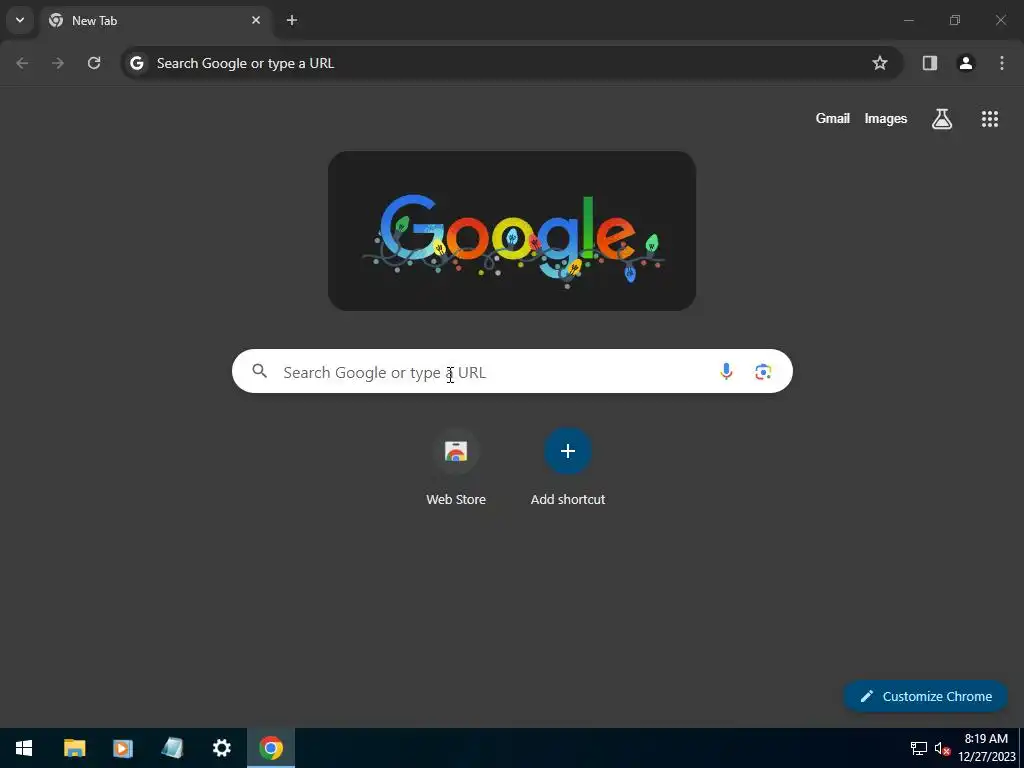Focus the Google search box
Viewport: 1024px width, 768px height.
coord(512,371)
